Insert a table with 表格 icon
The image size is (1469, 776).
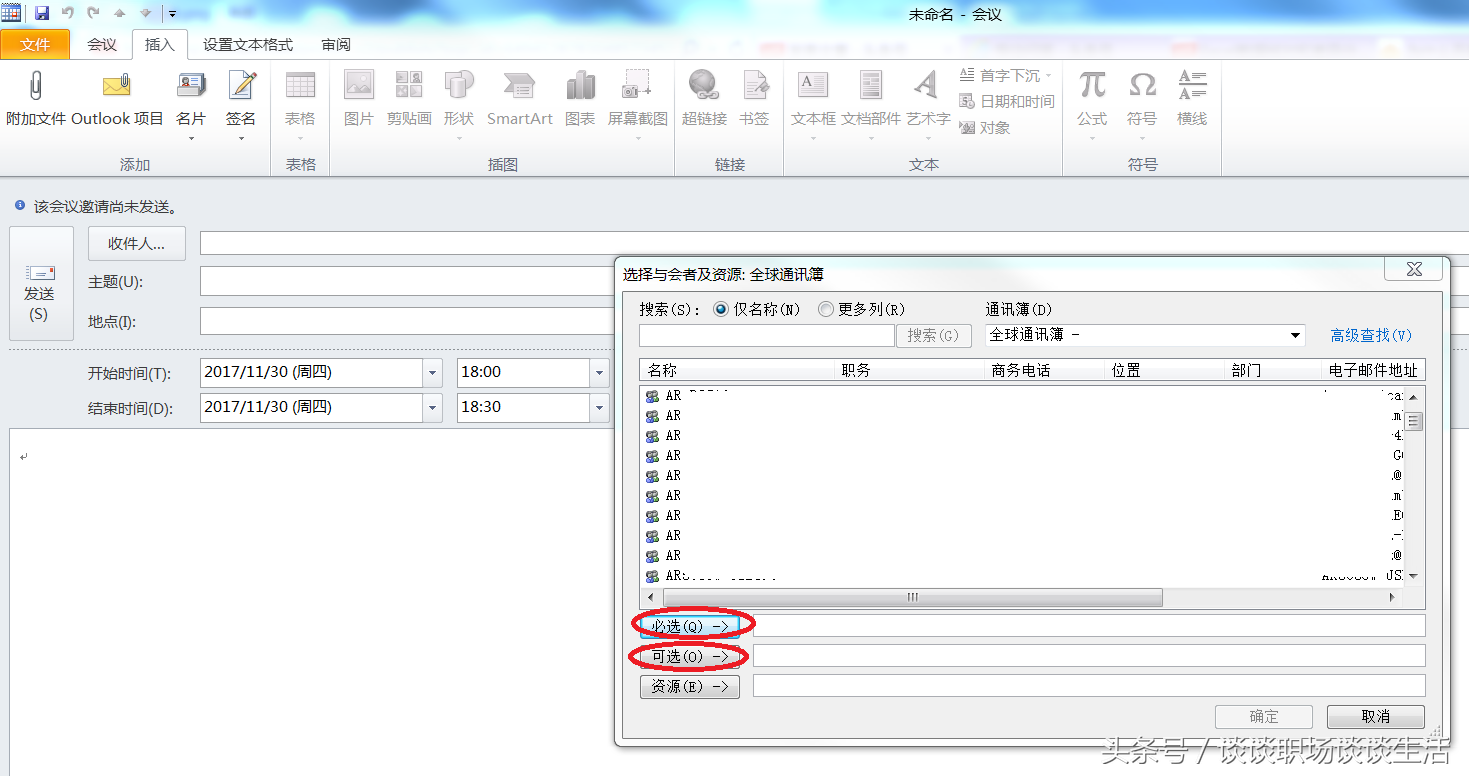(x=300, y=87)
